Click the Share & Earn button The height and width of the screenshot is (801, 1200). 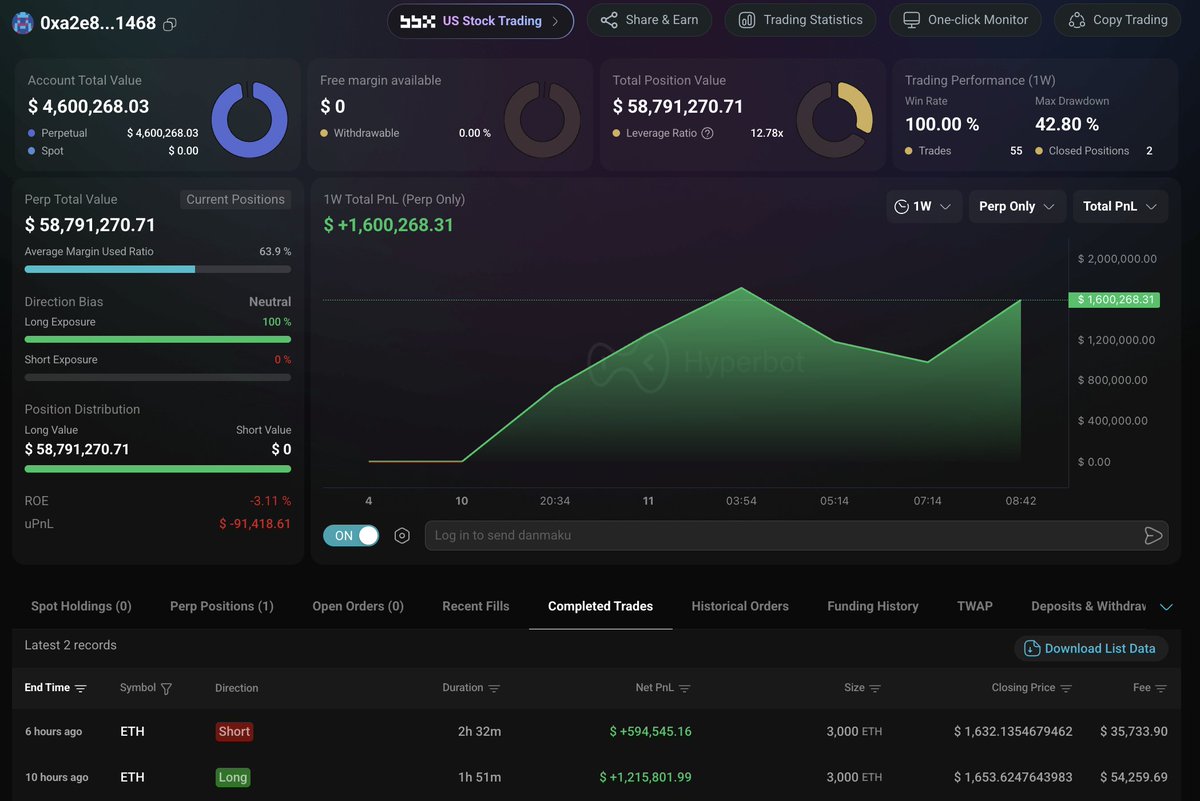click(x=649, y=20)
